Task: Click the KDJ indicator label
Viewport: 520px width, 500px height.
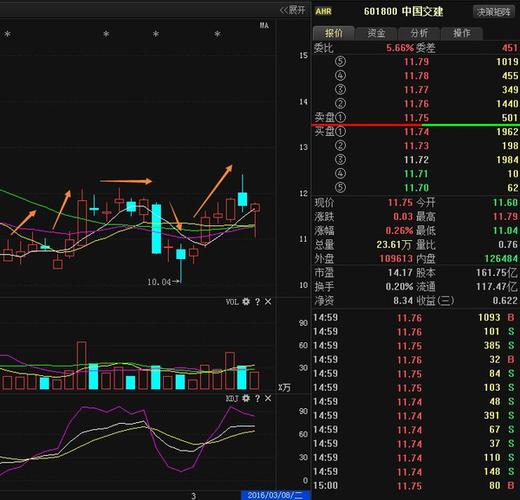Action: 232,398
